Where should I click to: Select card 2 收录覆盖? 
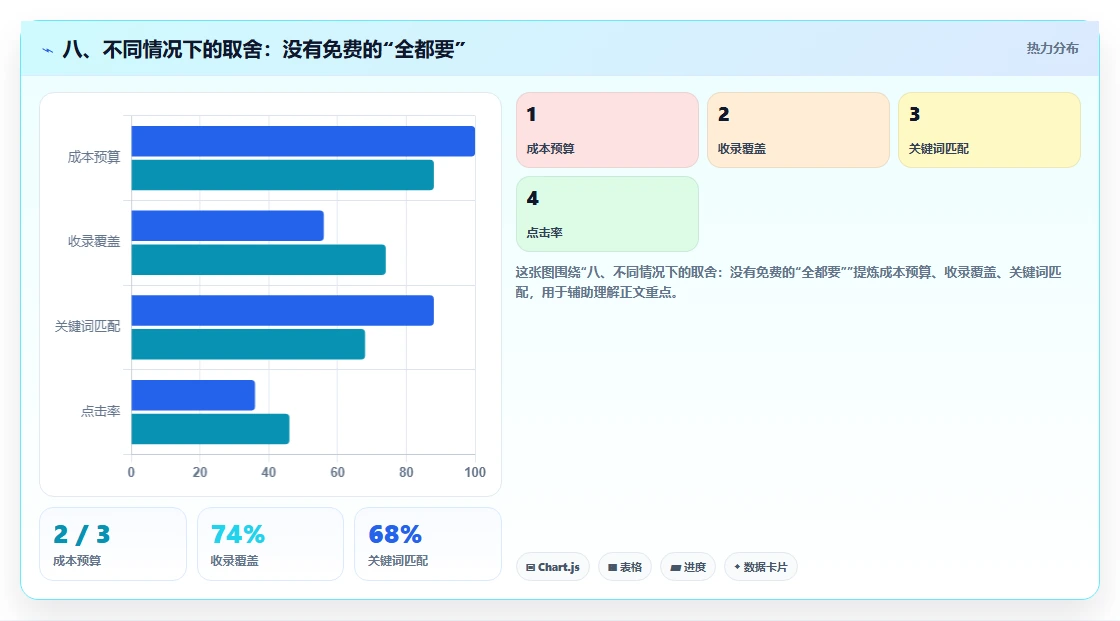pyautogui.click(x=799, y=130)
